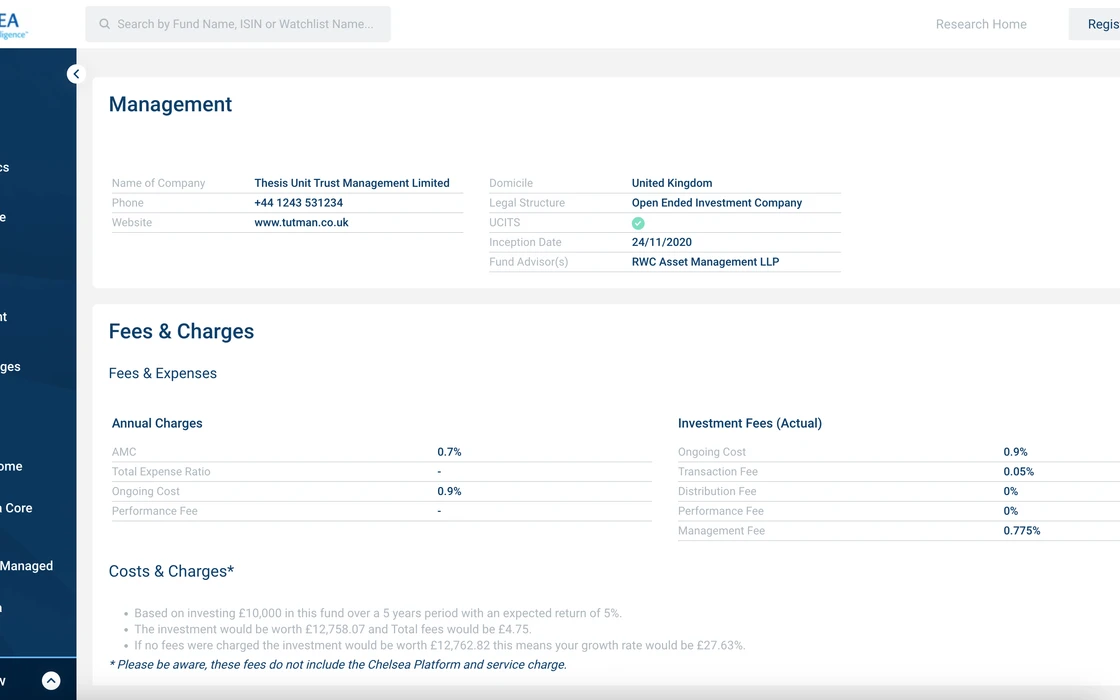The width and height of the screenshot is (1120, 700).
Task: Collapse the sidebar with the chevron arrow
Action: [76, 74]
